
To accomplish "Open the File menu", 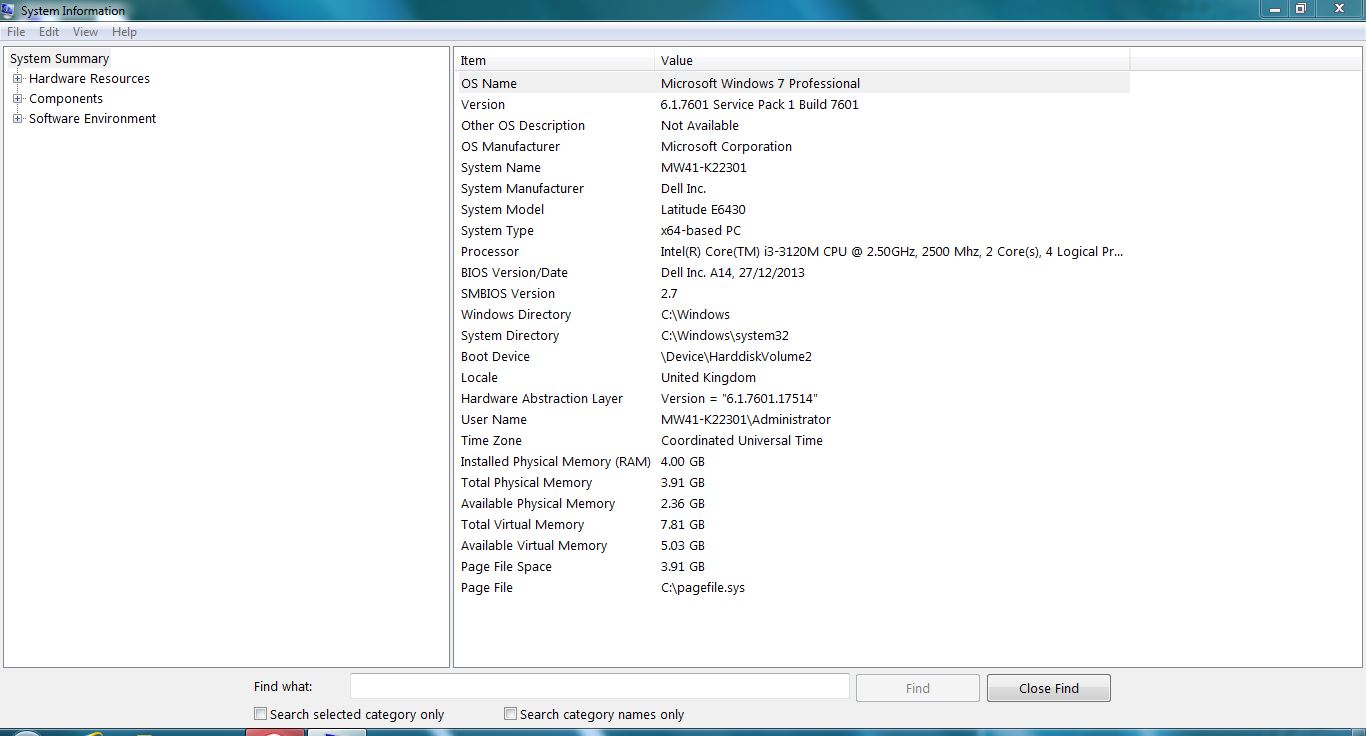I will [16, 32].
